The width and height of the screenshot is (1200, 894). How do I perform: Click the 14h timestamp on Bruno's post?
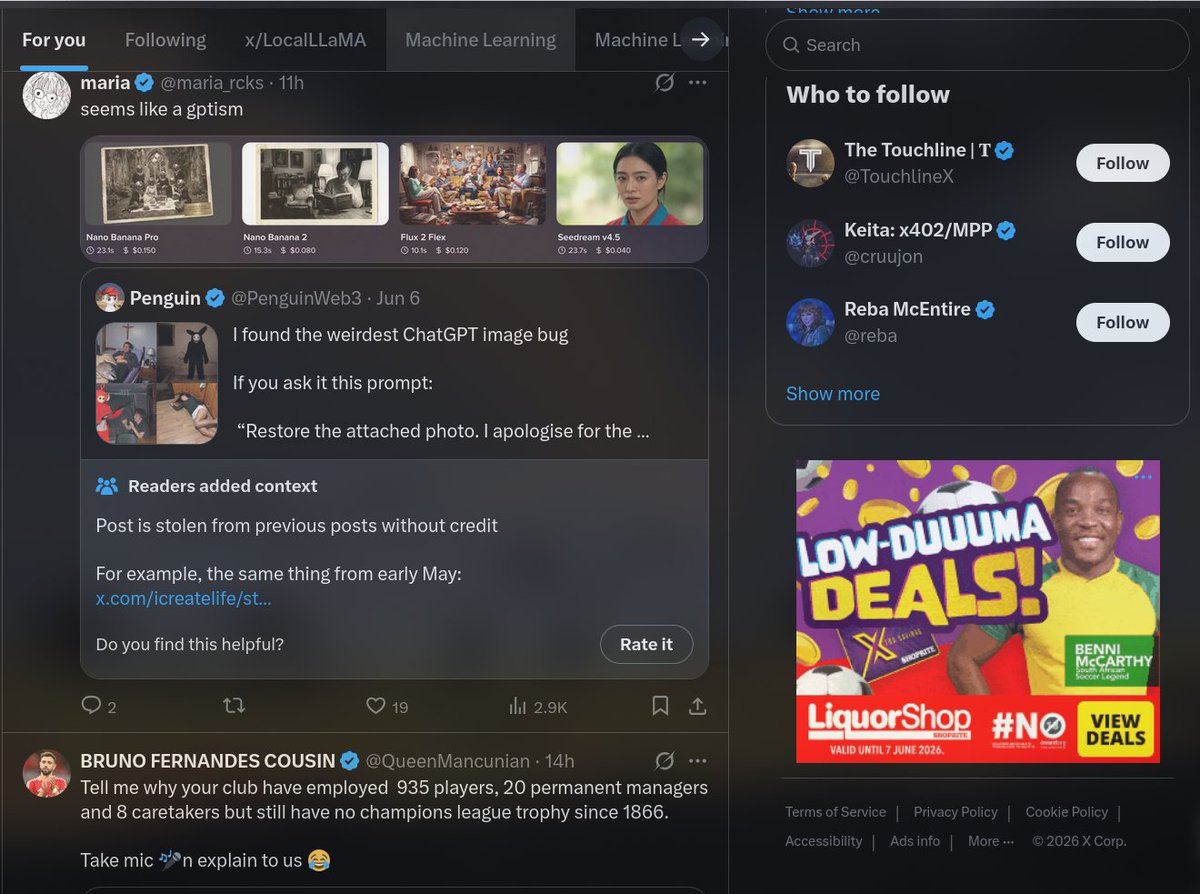(560, 761)
